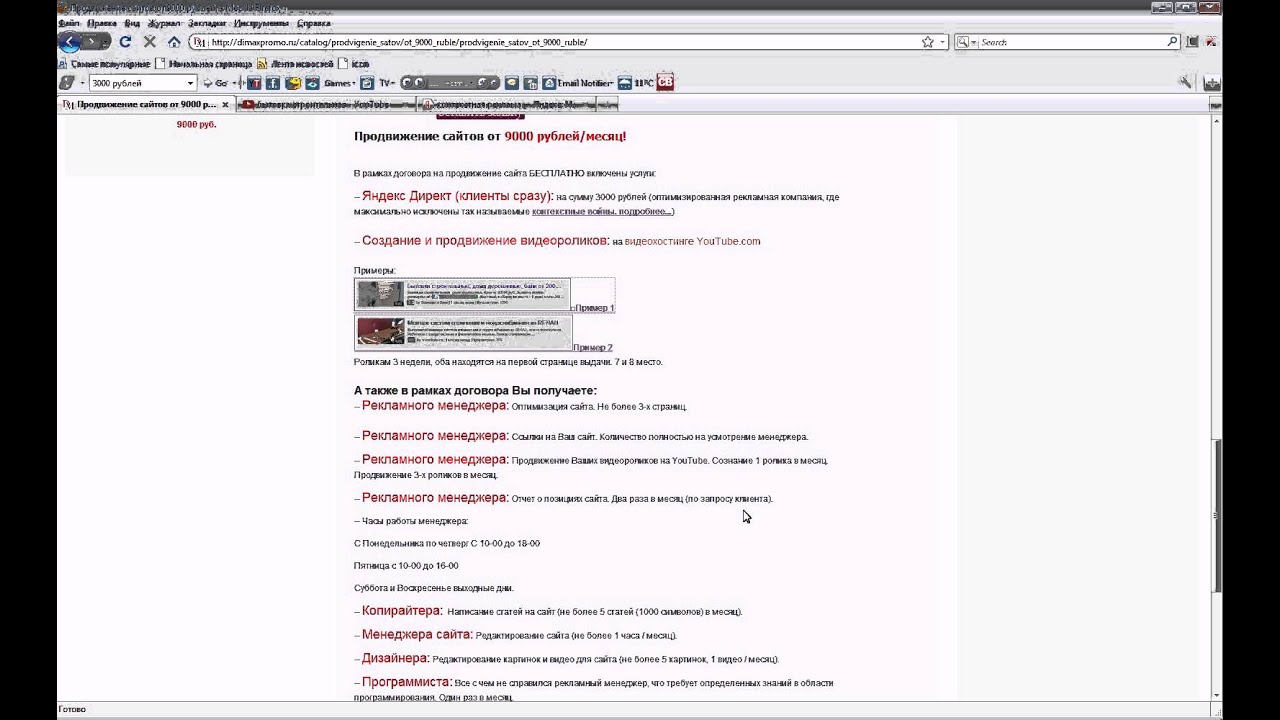Open the 'Правка' menu

point(102,23)
